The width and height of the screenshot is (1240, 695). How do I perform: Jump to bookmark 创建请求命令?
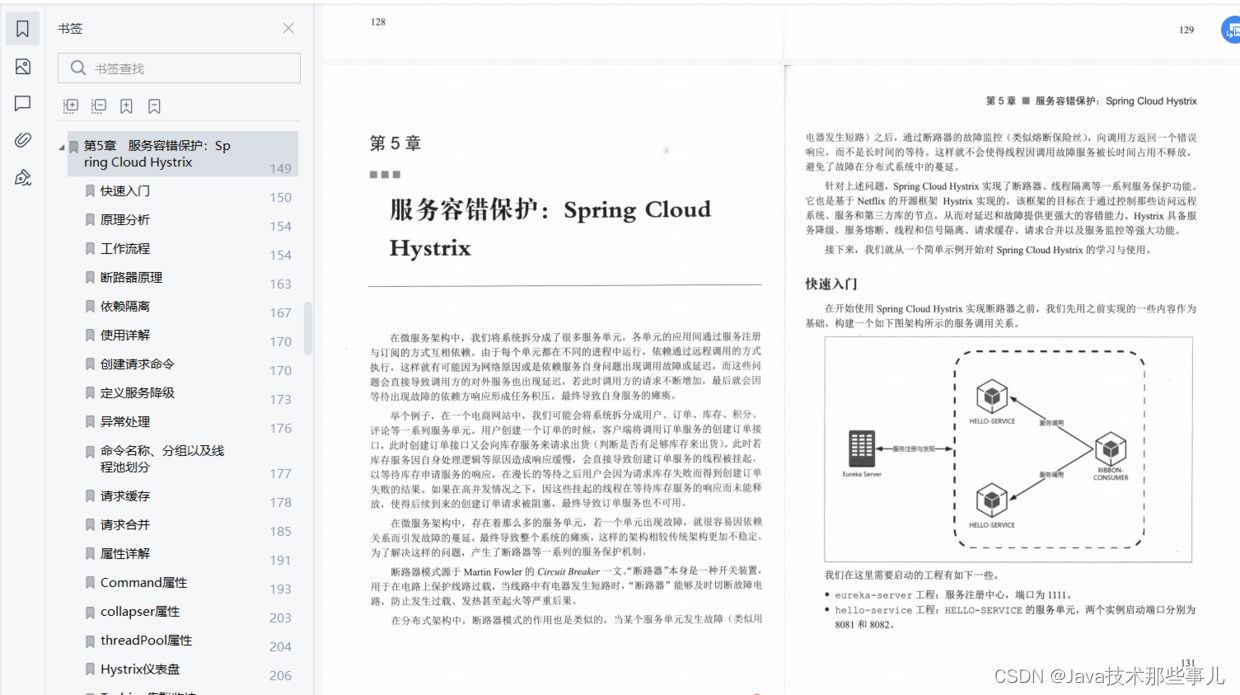tap(137, 364)
